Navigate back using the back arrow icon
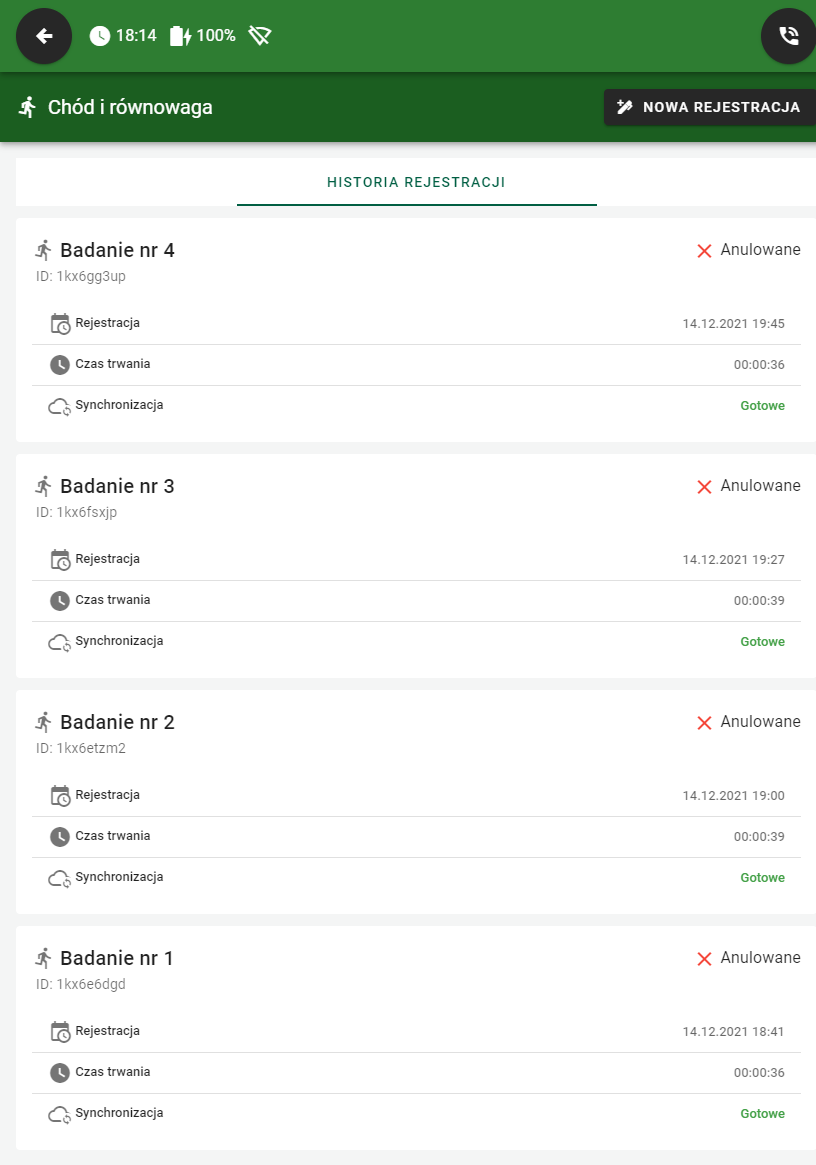 (43, 36)
